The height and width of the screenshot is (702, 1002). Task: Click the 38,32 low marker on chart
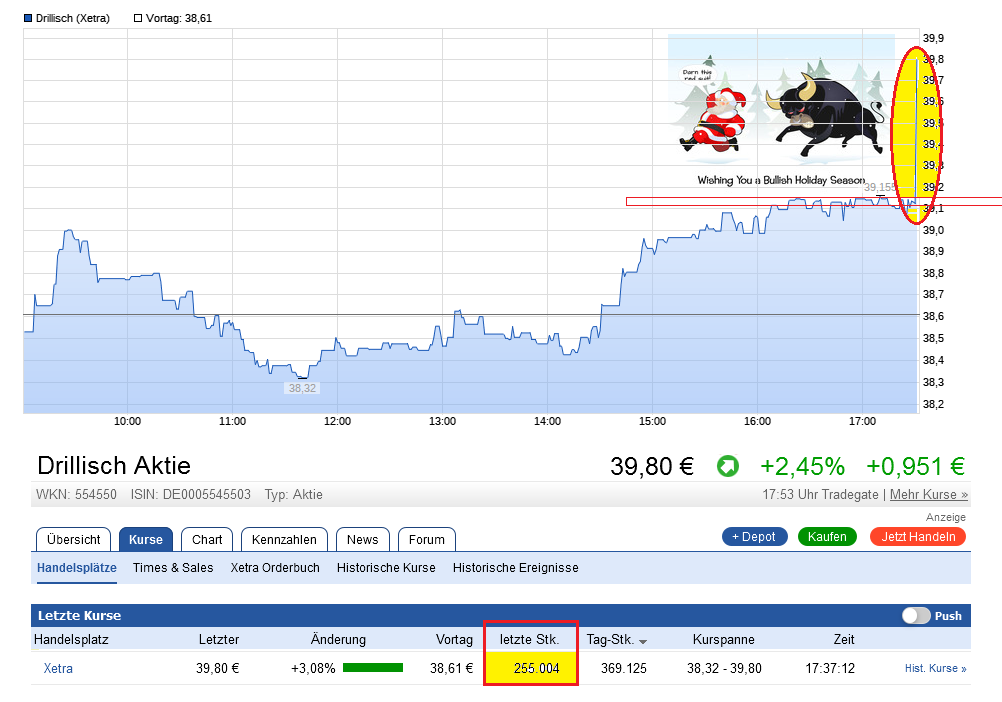coord(302,388)
